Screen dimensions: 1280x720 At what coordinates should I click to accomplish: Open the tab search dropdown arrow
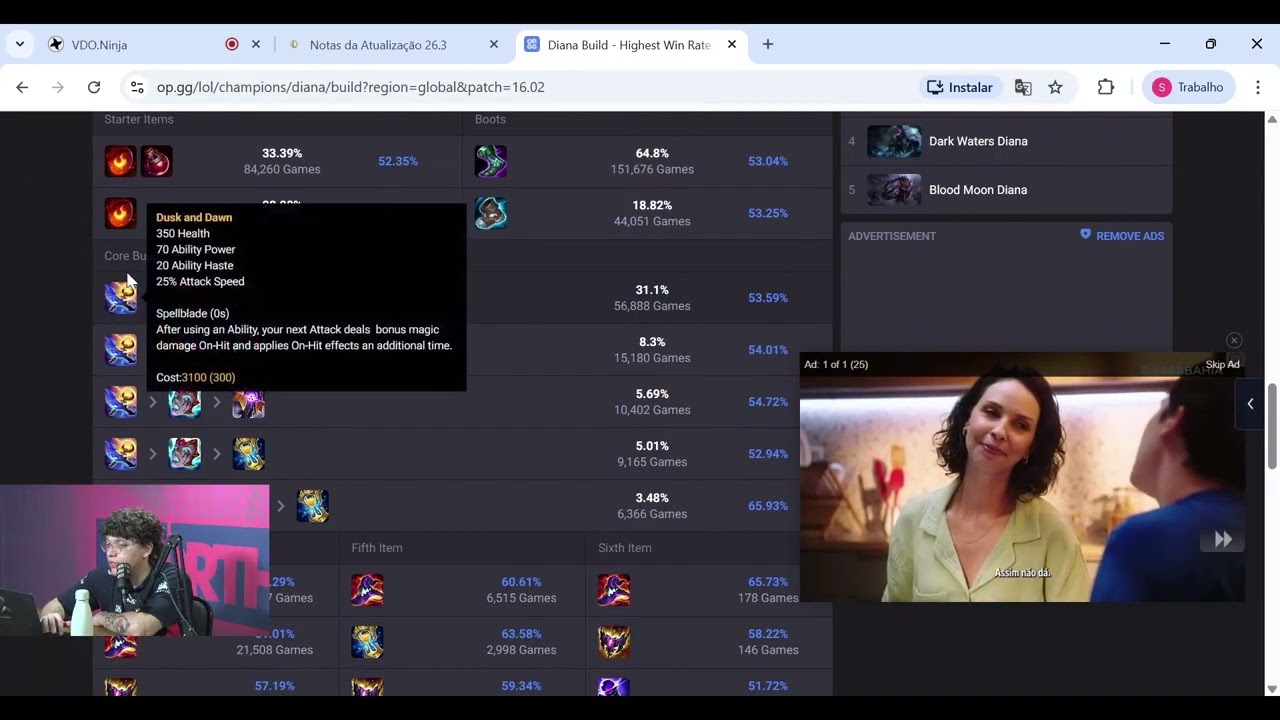20,44
